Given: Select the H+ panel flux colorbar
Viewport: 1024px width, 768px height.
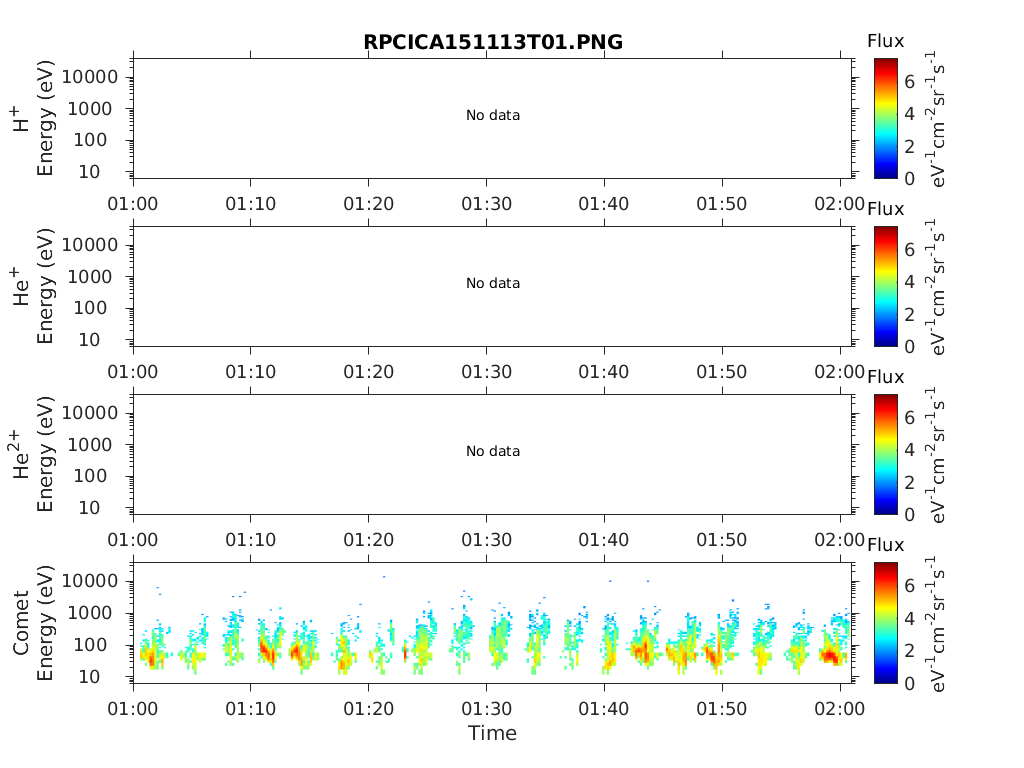Looking at the screenshot, I should 887,118.
